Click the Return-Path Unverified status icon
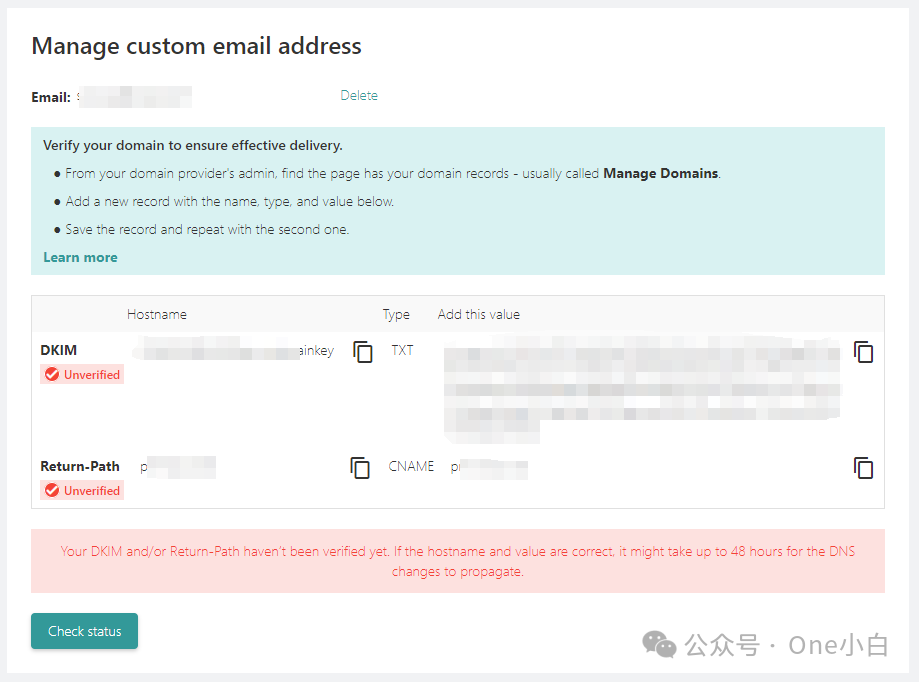This screenshot has width=919, height=682. tap(52, 490)
